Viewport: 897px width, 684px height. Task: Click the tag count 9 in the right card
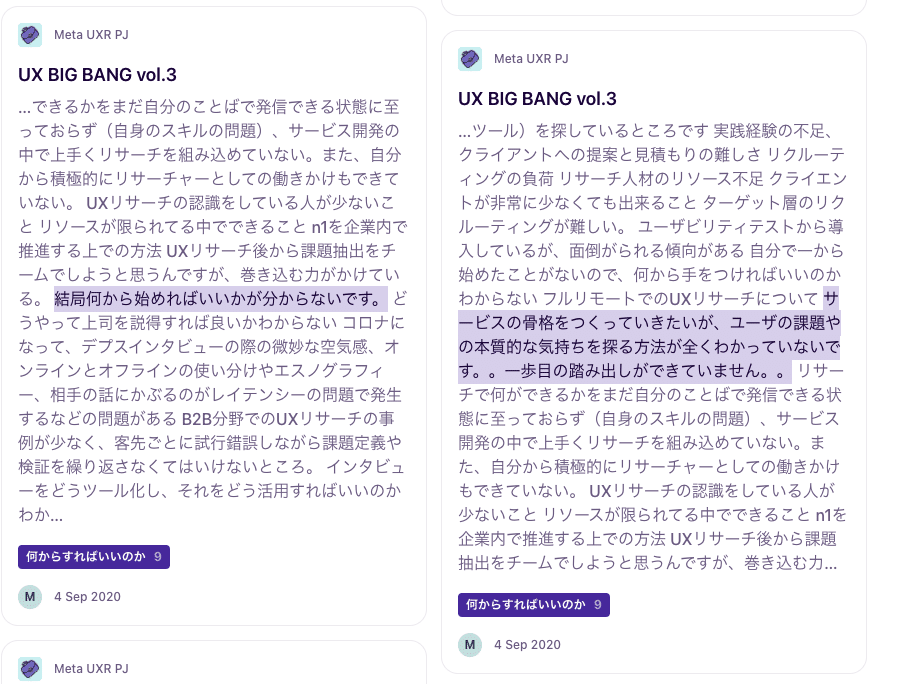coord(598,605)
